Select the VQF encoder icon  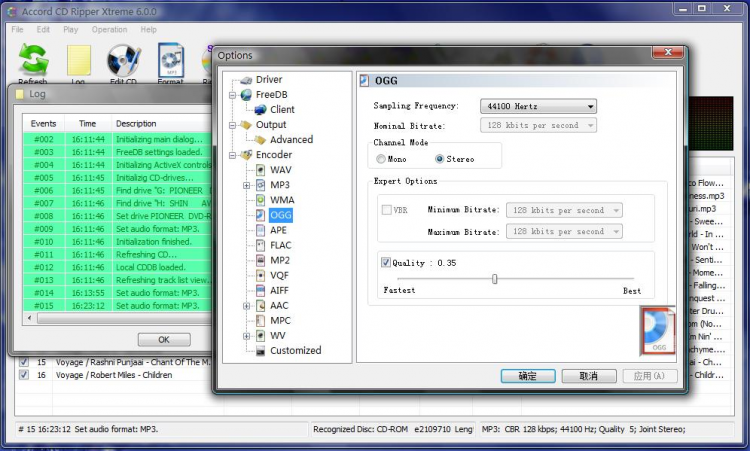click(261, 275)
